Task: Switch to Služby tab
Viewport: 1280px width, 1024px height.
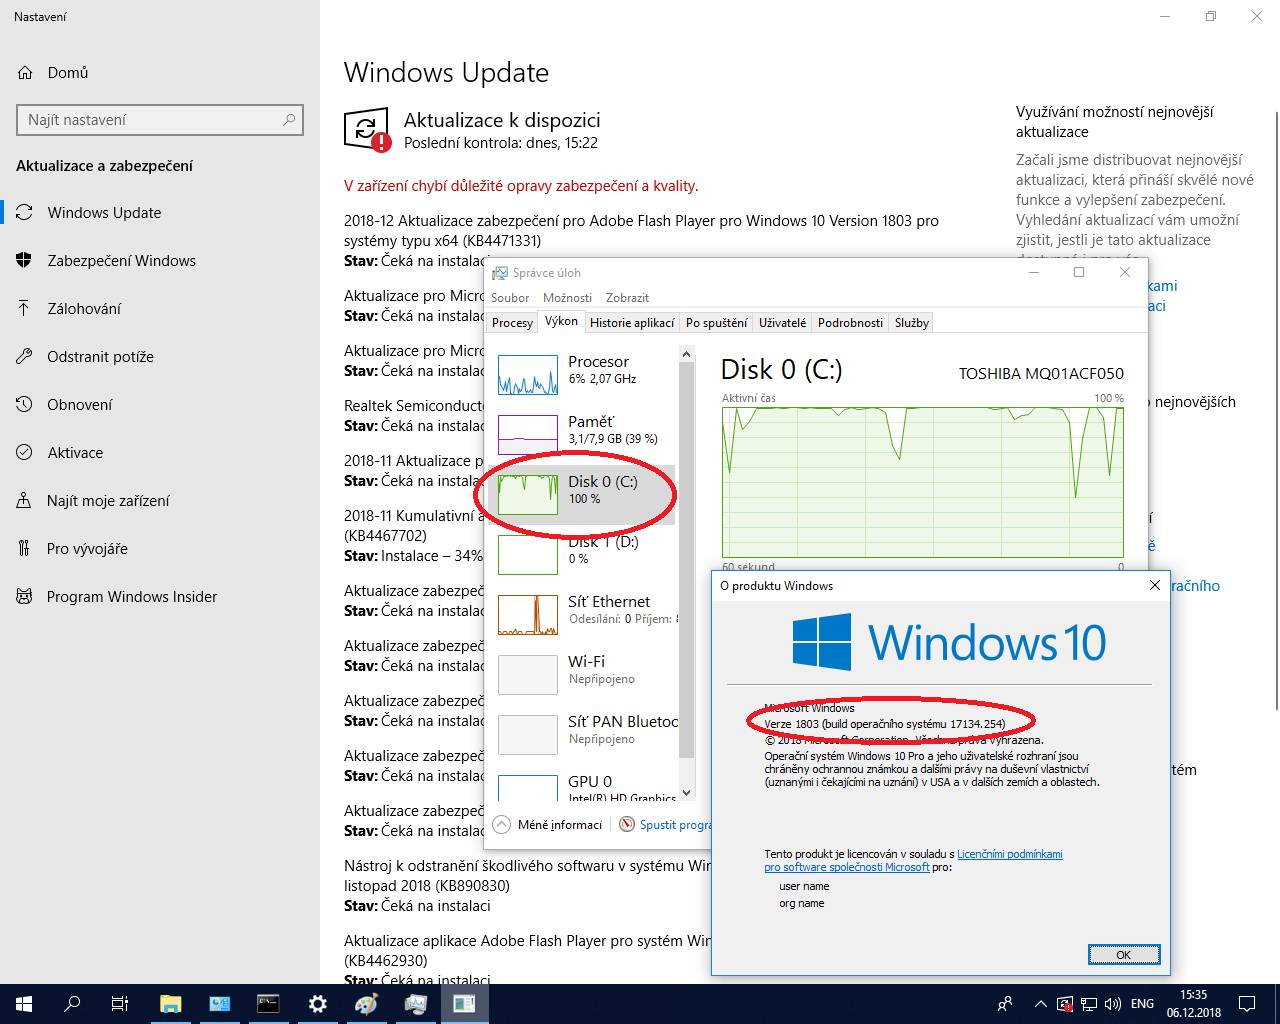Action: [911, 322]
